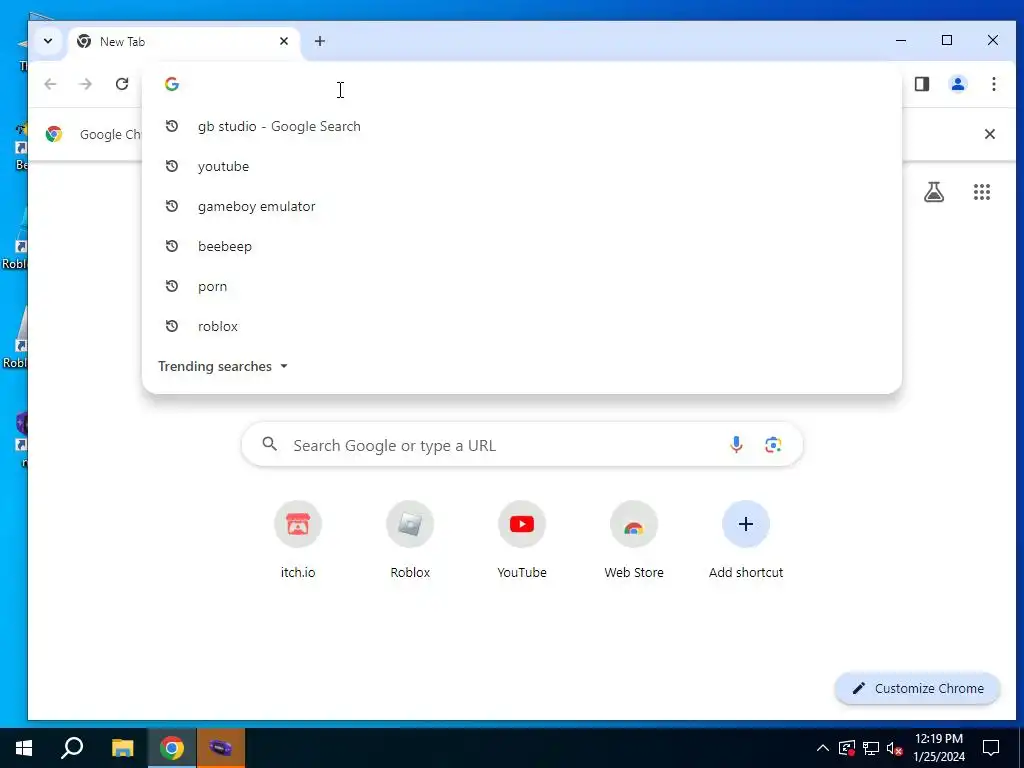
Task: Close the New Tab tab
Action: pos(283,41)
